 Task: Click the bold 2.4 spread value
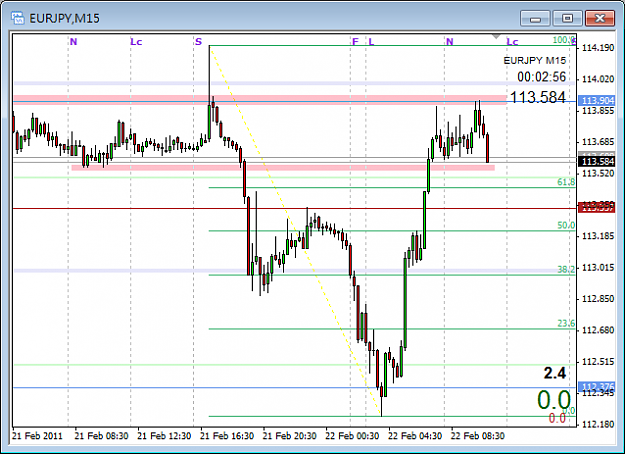[x=555, y=373]
